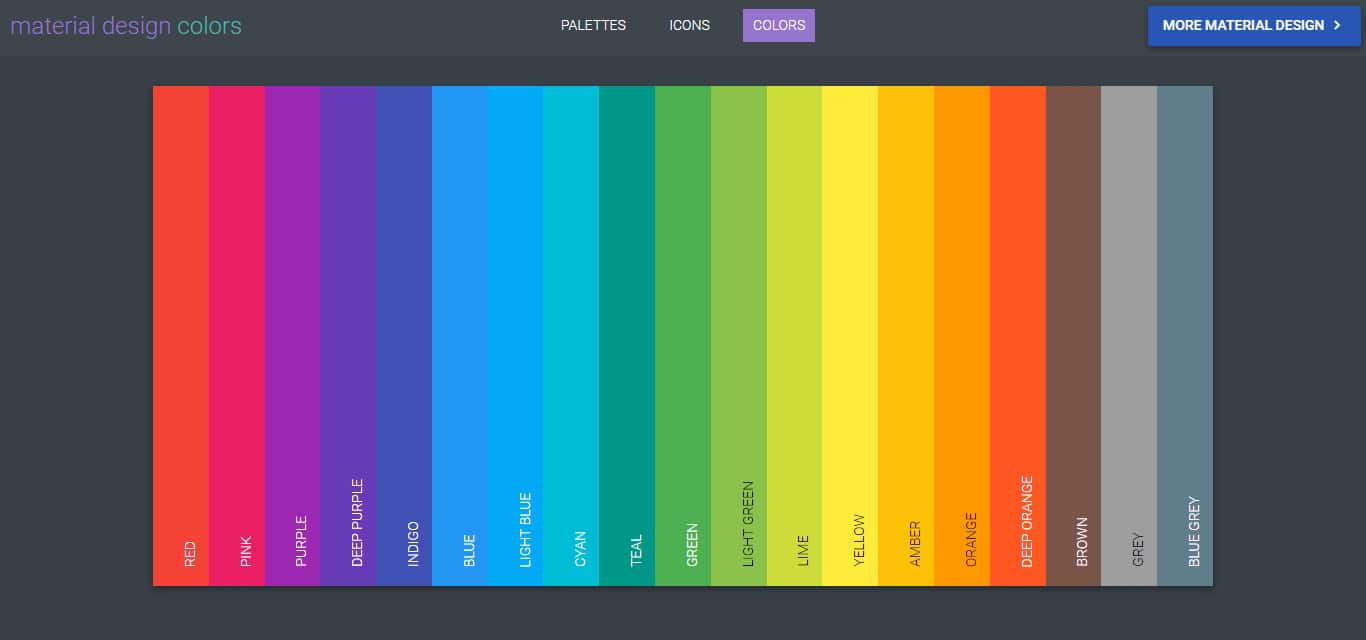Select the Lime color column
This screenshot has height=640, width=1366.
(x=795, y=336)
